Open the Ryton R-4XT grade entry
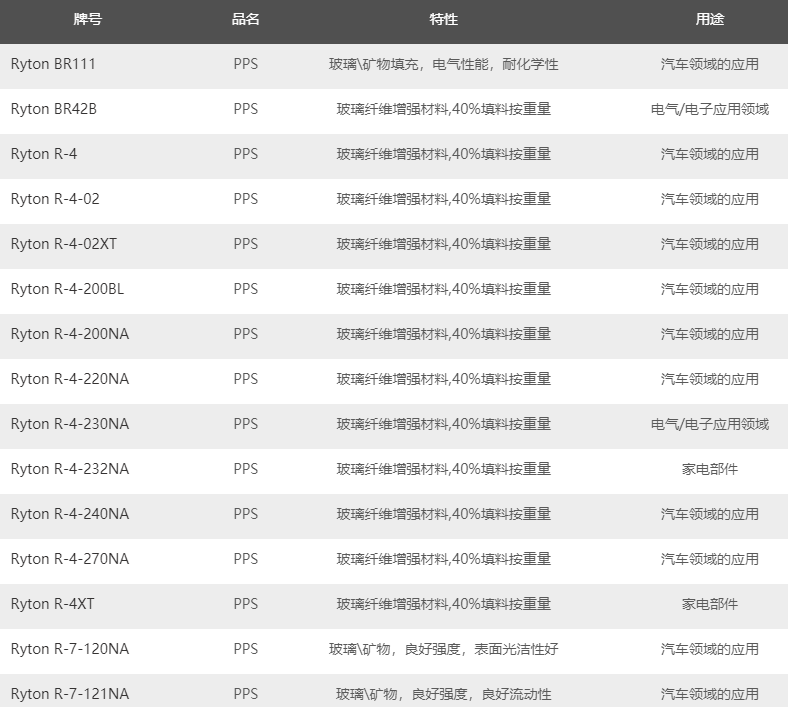Viewport: 788px width, 707px height. [52, 604]
